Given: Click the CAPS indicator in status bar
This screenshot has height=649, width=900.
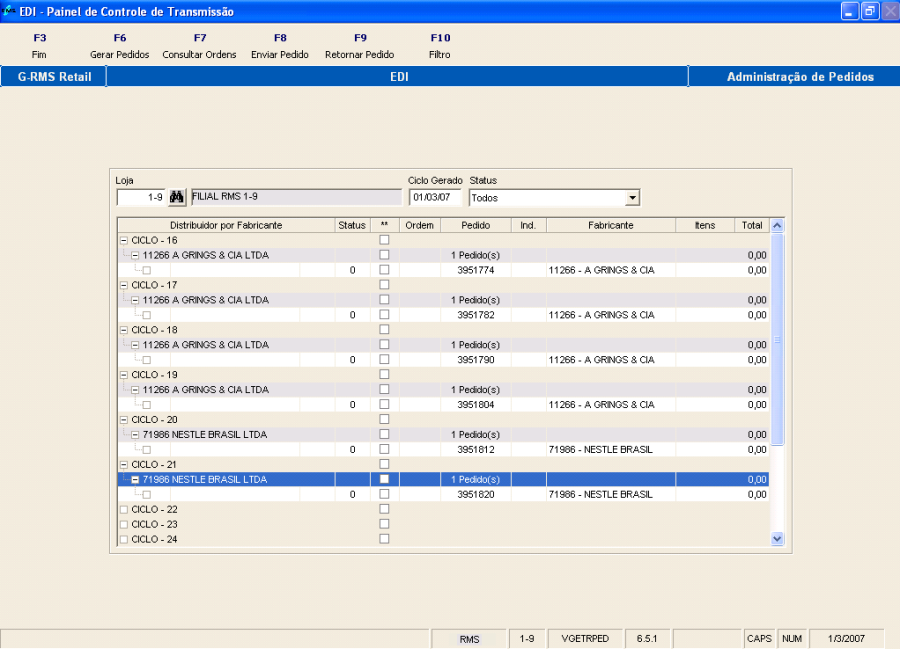Looking at the screenshot, I should click(759, 639).
